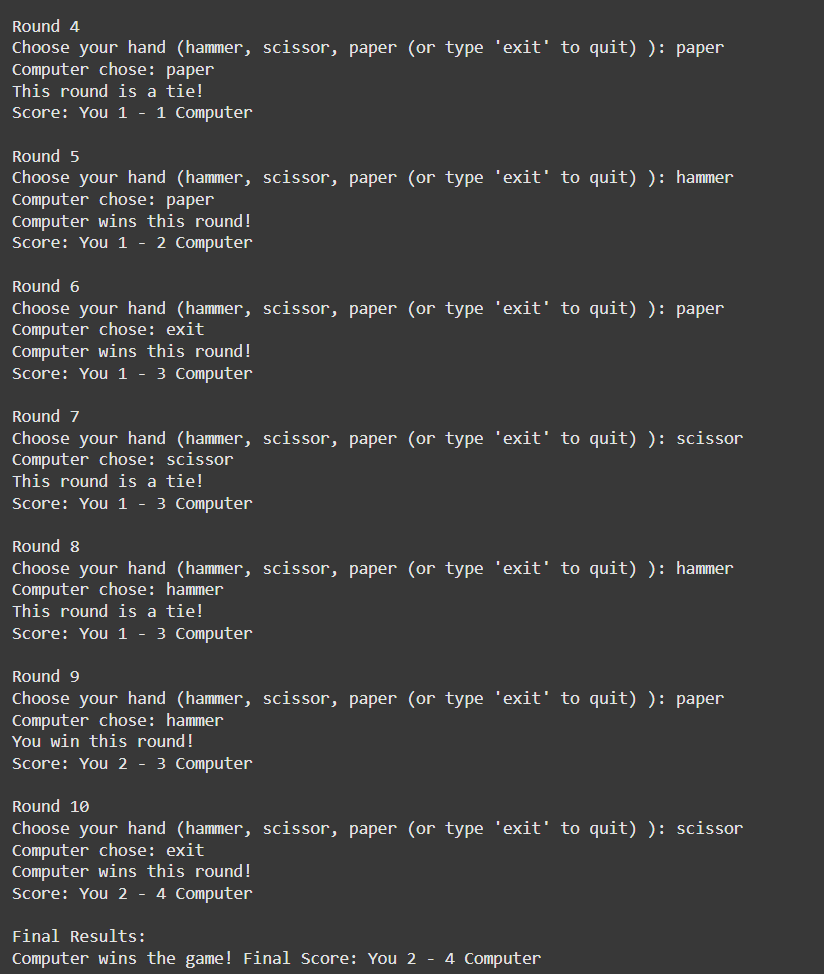Click "Computer chose: paper" under Round 4
824x974 pixels.
(113, 70)
